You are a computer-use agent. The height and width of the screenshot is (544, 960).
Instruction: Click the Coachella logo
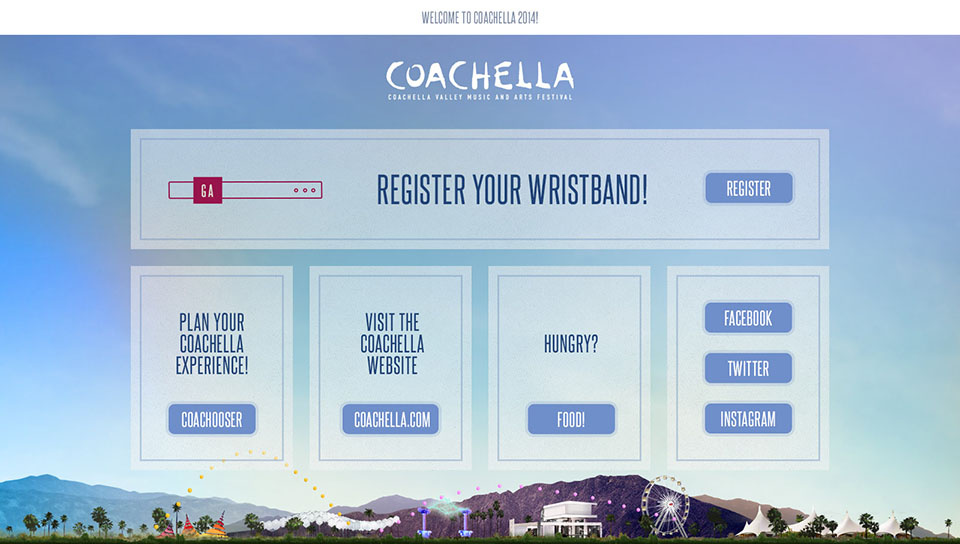pyautogui.click(x=480, y=80)
